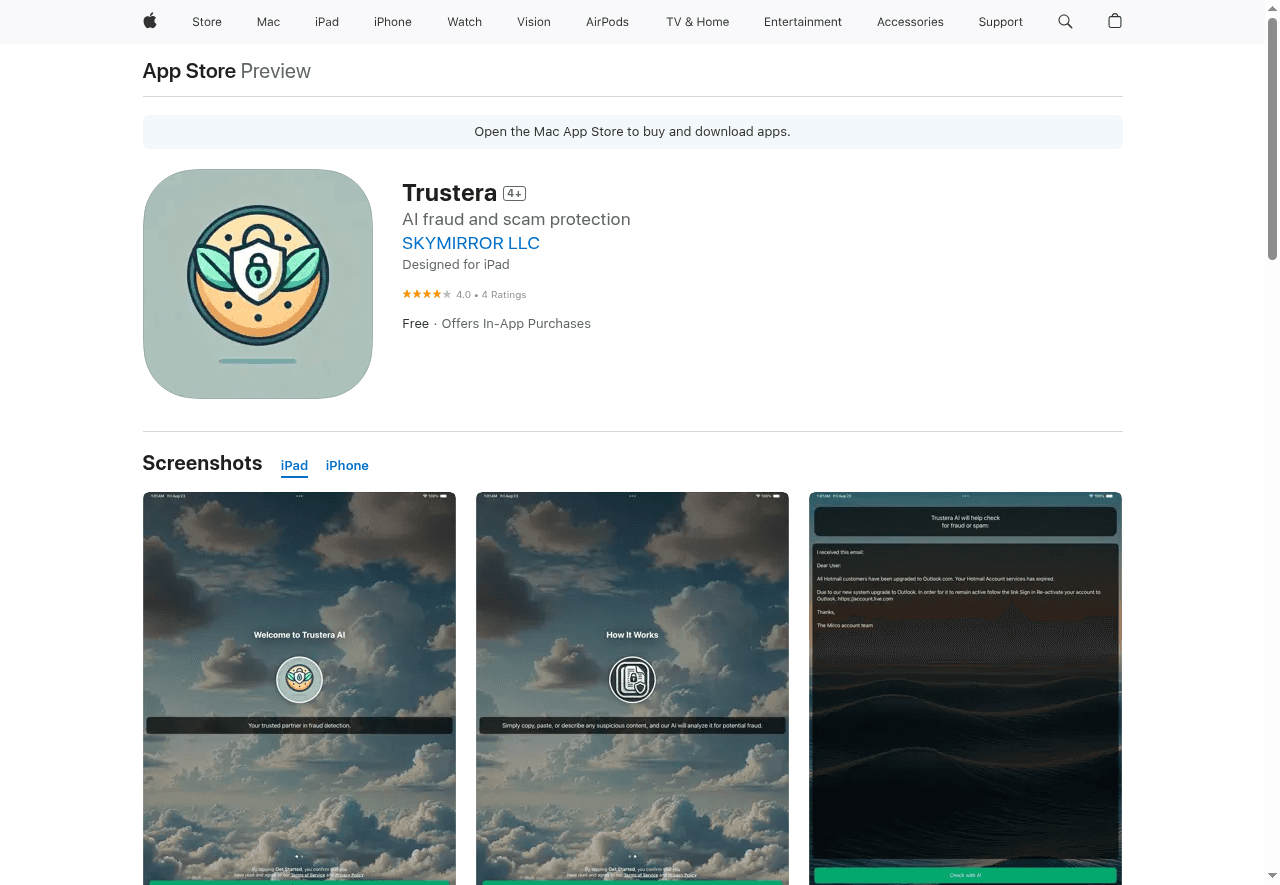Image resolution: width=1280 pixels, height=885 pixels.
Task: Open the AirPods menu item
Action: (607, 22)
